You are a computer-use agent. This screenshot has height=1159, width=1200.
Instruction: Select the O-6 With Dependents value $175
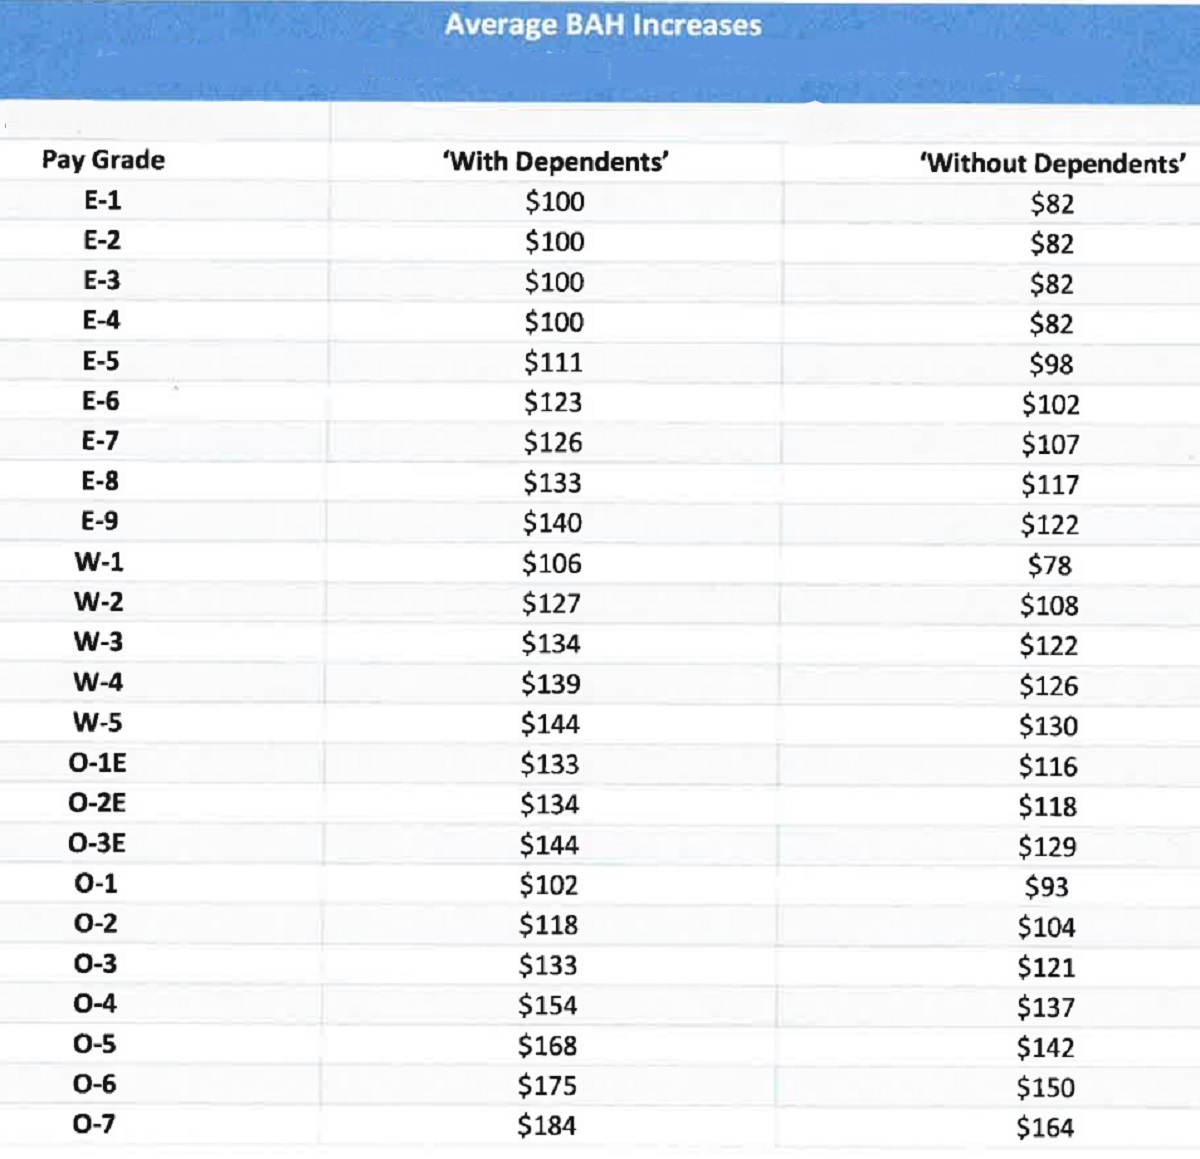click(548, 1085)
